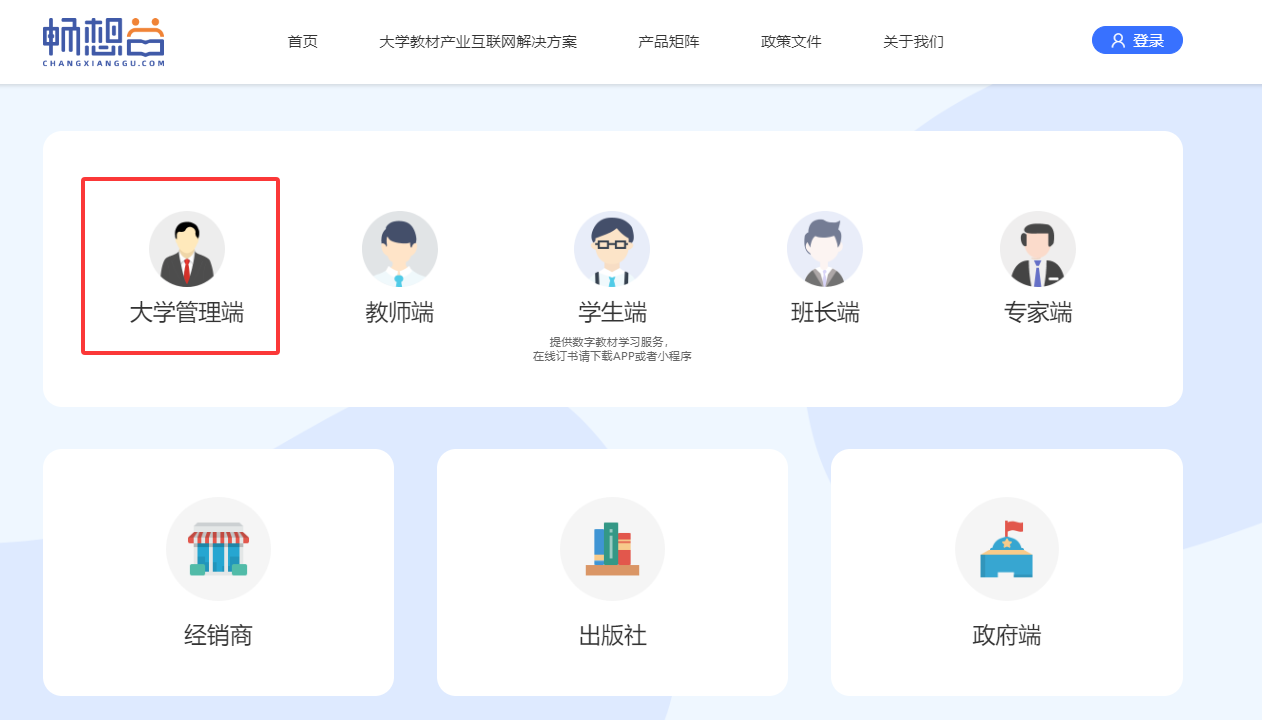Click the 大学管理端 text label

186,313
